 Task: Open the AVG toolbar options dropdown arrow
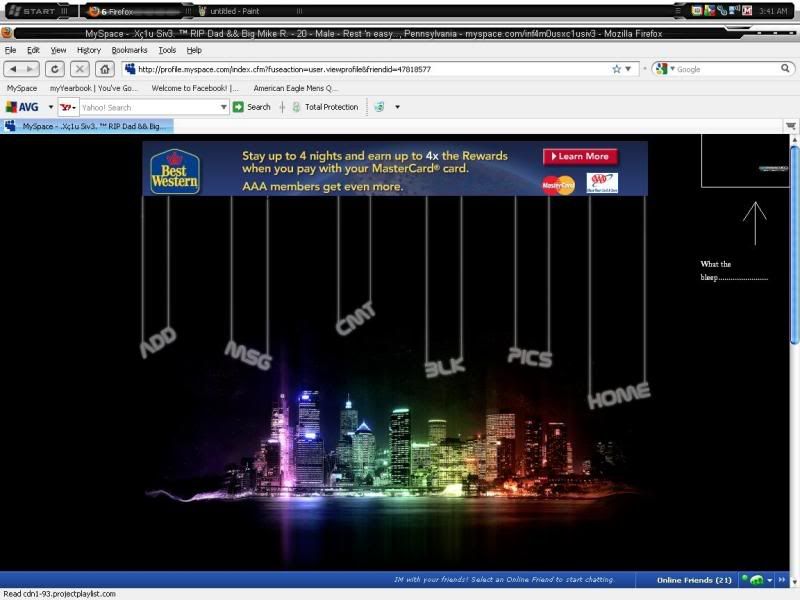[x=397, y=107]
